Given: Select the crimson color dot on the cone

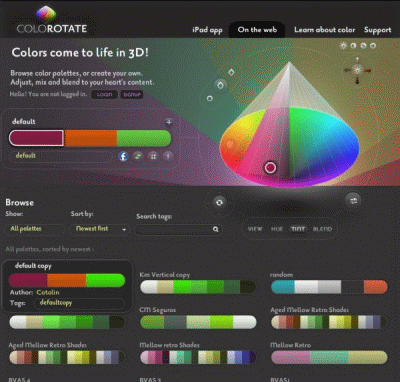Looking at the screenshot, I should point(270,167).
